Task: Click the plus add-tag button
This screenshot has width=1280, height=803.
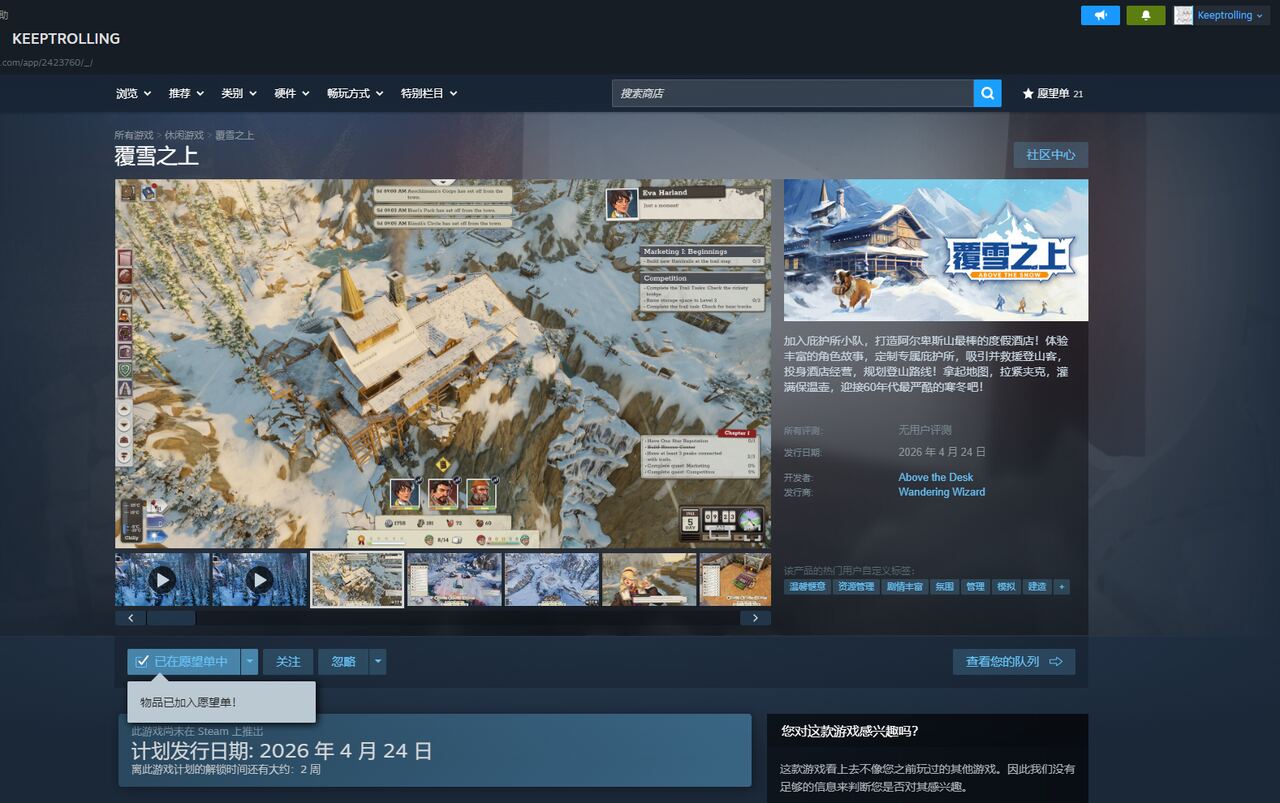Action: (x=1061, y=587)
